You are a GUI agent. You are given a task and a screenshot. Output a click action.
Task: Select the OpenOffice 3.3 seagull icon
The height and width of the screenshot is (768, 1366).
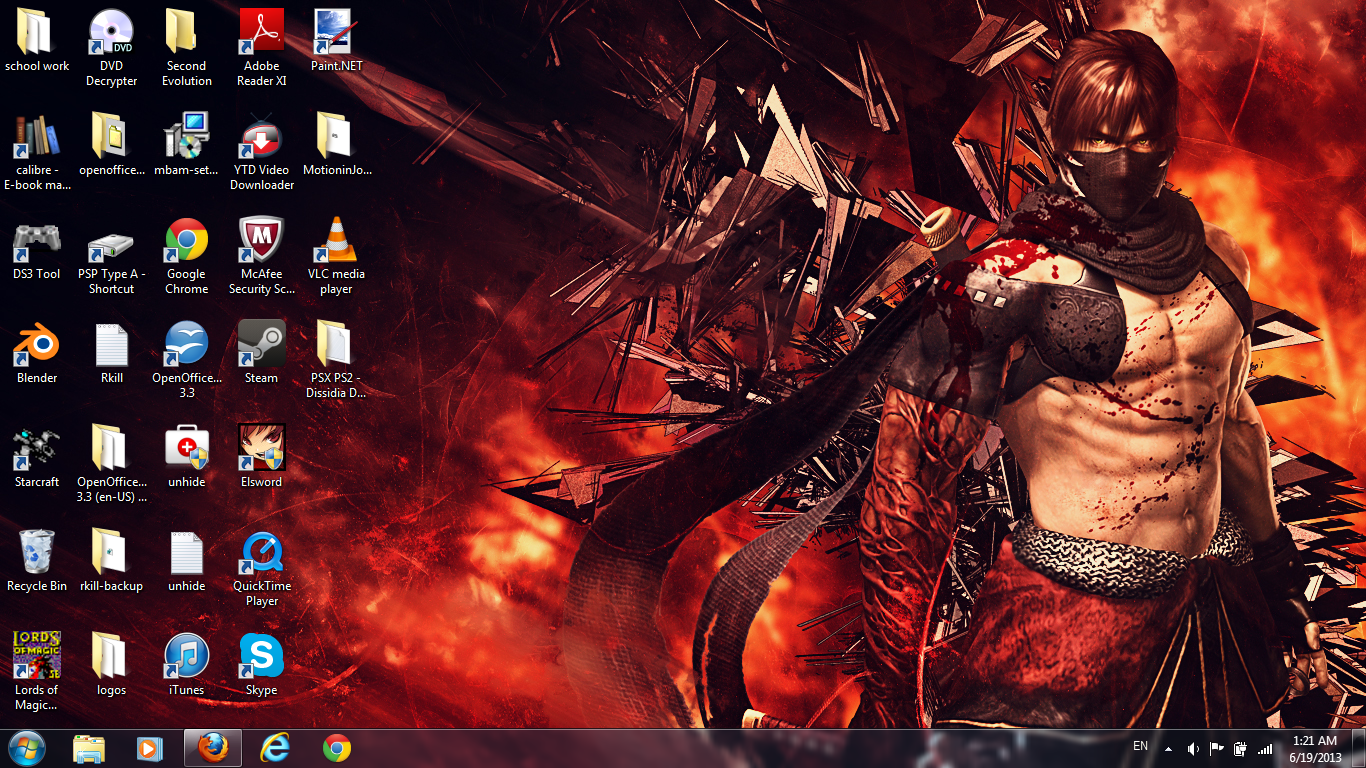pos(186,344)
